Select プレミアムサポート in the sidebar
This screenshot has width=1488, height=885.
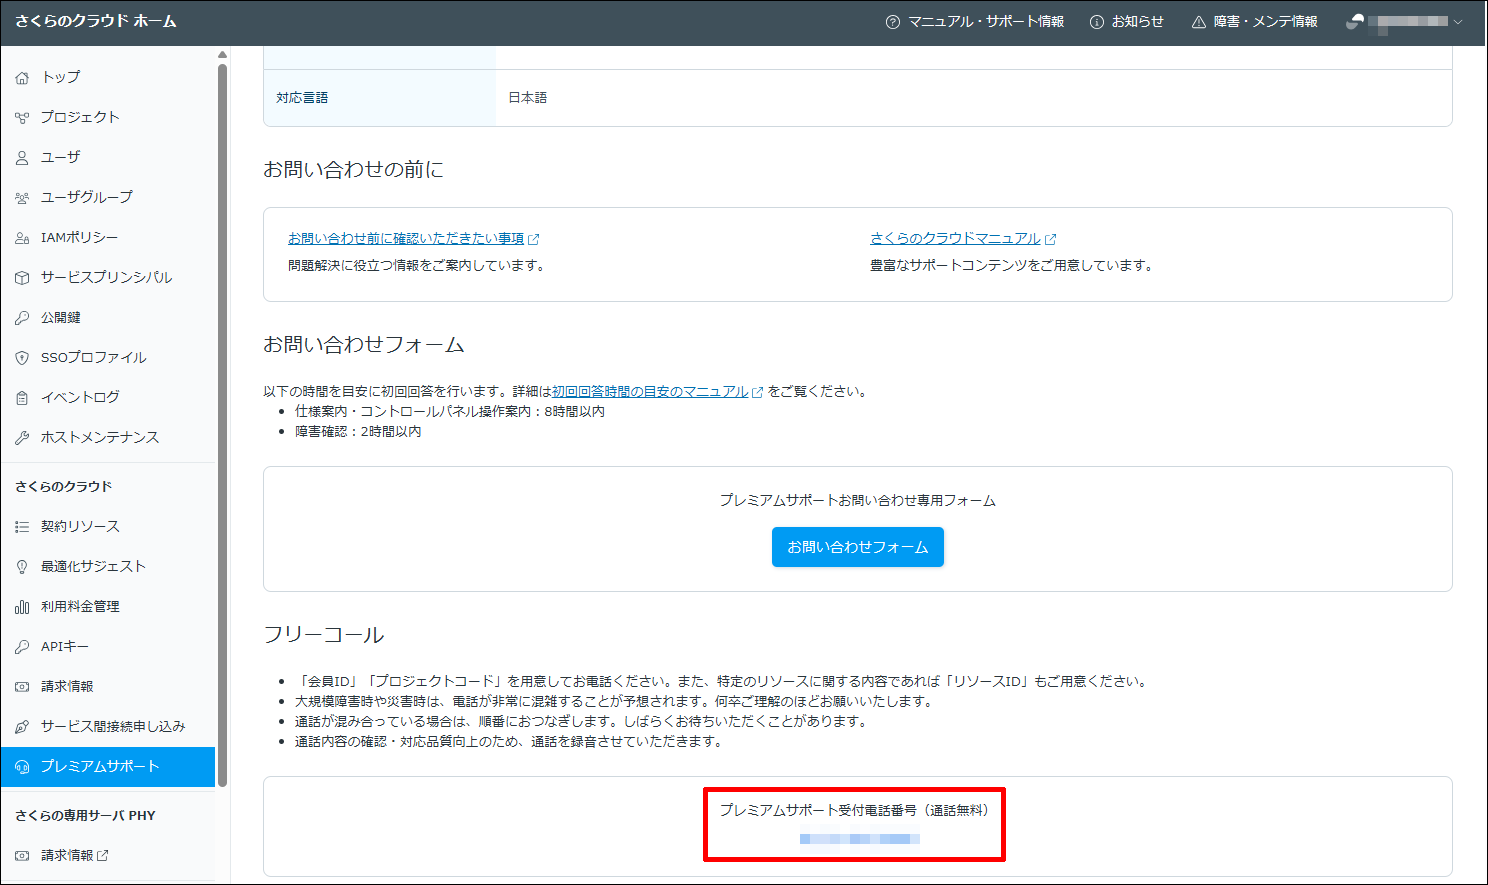pos(100,767)
